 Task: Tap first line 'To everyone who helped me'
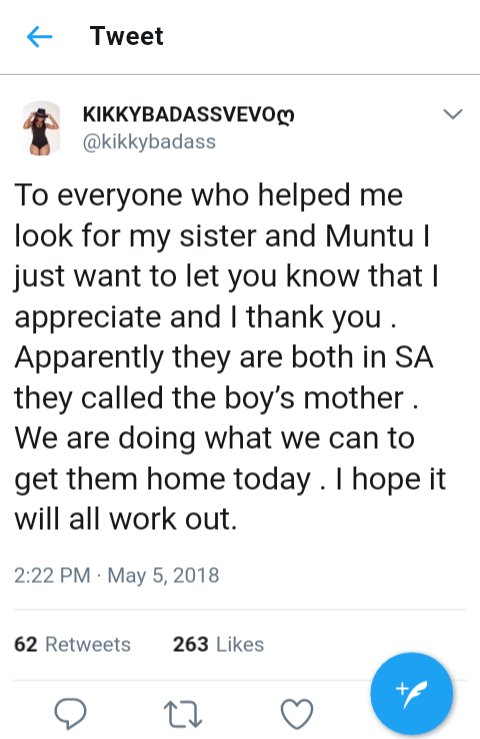coord(208,195)
